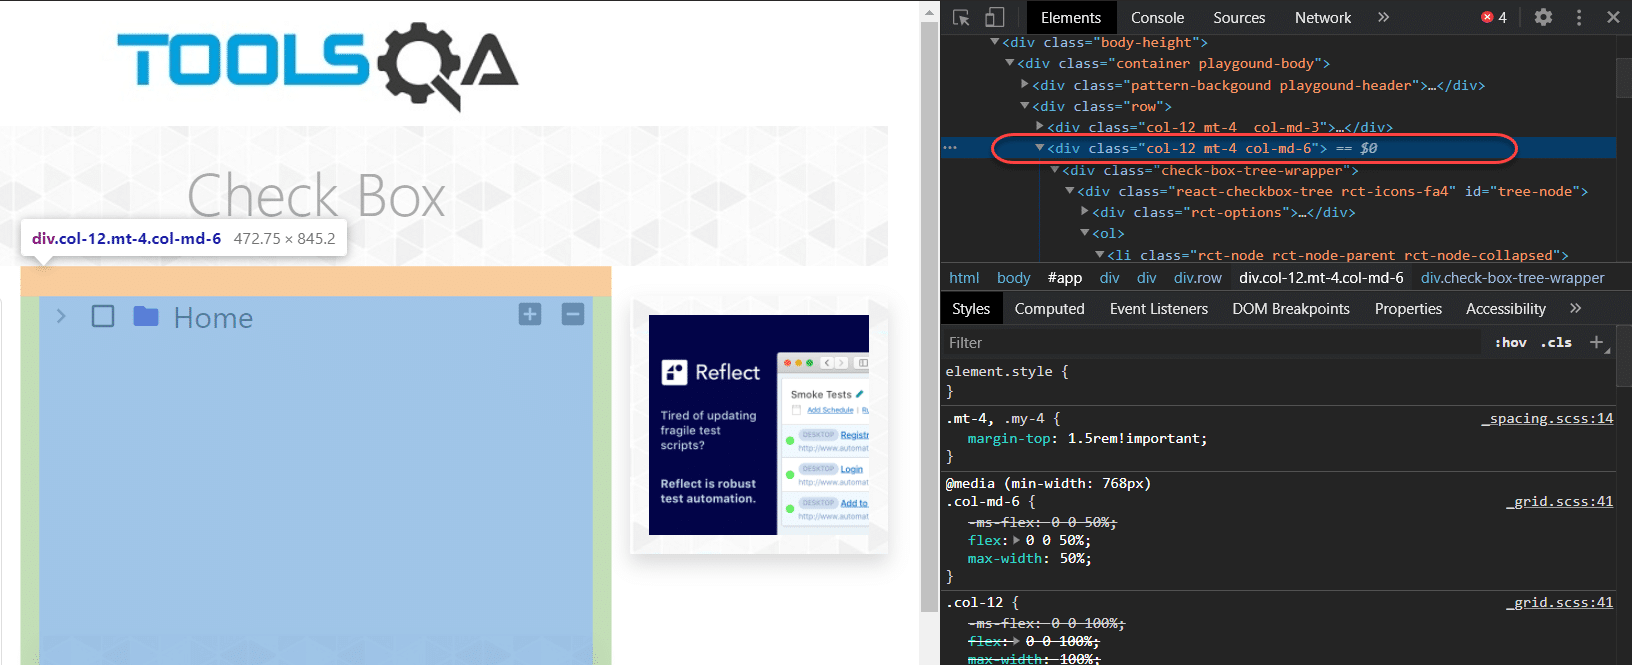Viewport: 1632px width, 665px height.
Task: Toggle the :hov element state button
Action: (x=1511, y=342)
